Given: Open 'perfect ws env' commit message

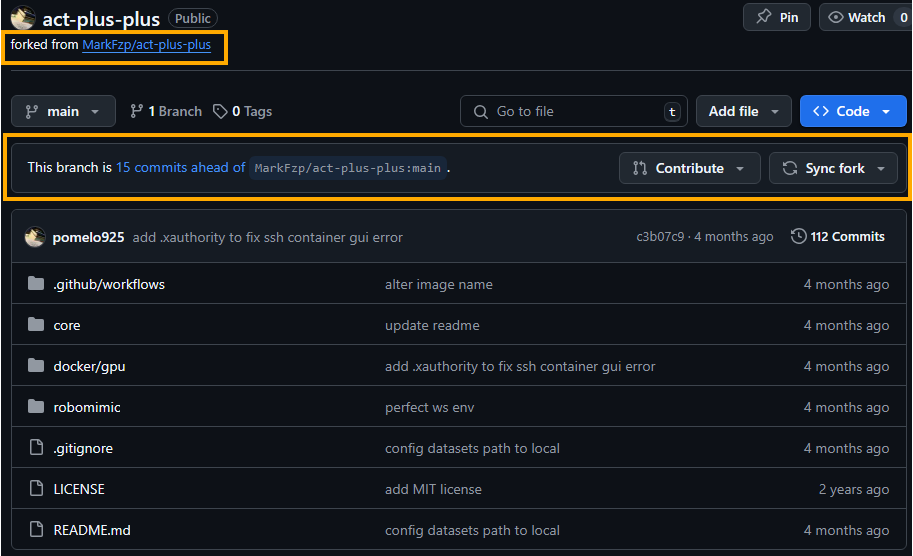Looking at the screenshot, I should [x=430, y=407].
